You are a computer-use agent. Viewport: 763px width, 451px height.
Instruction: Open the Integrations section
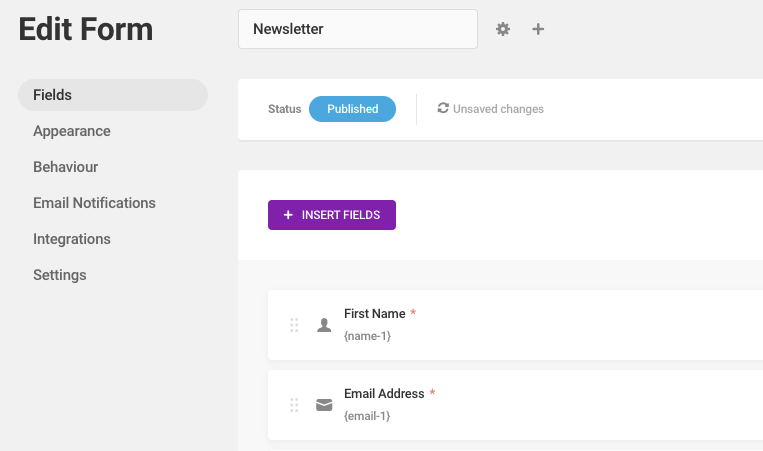tap(72, 239)
